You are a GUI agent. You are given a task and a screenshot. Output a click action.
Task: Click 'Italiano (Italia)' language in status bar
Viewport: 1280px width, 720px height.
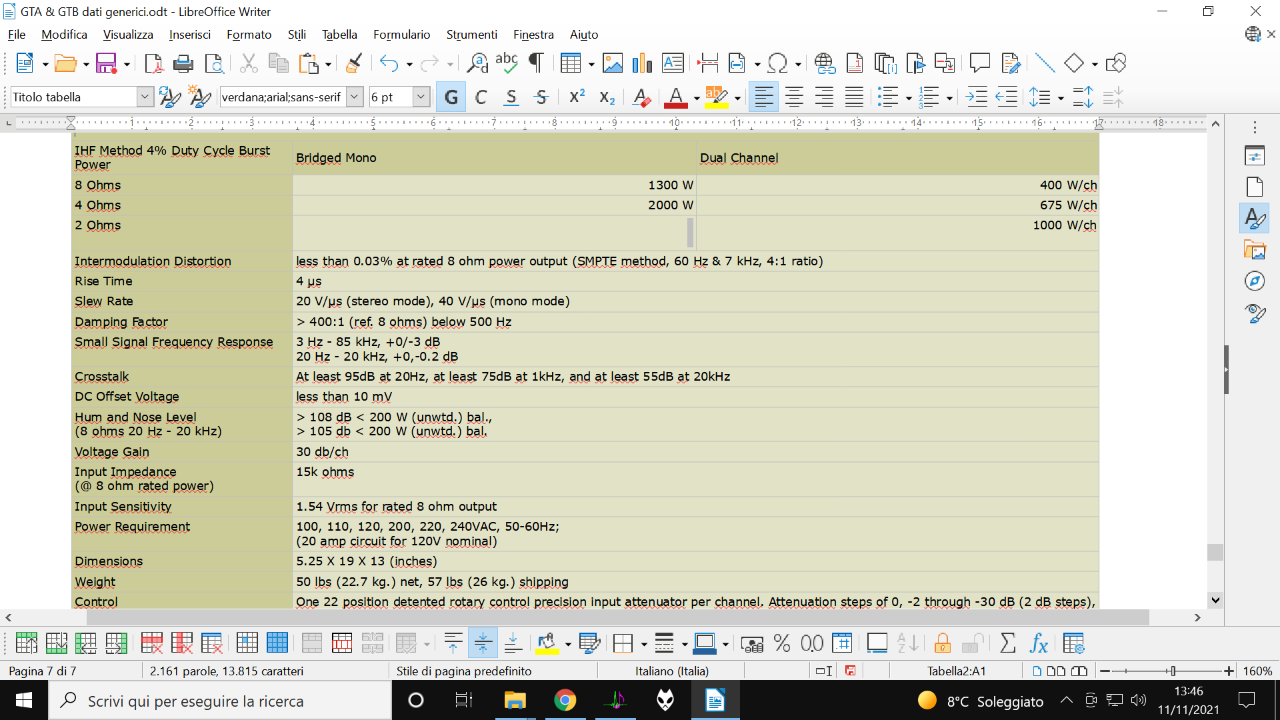coord(672,671)
